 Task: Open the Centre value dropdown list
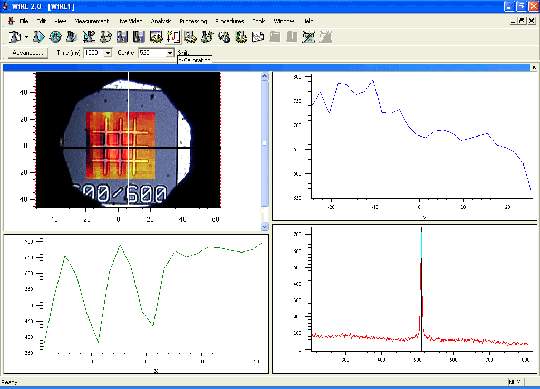tap(170, 53)
